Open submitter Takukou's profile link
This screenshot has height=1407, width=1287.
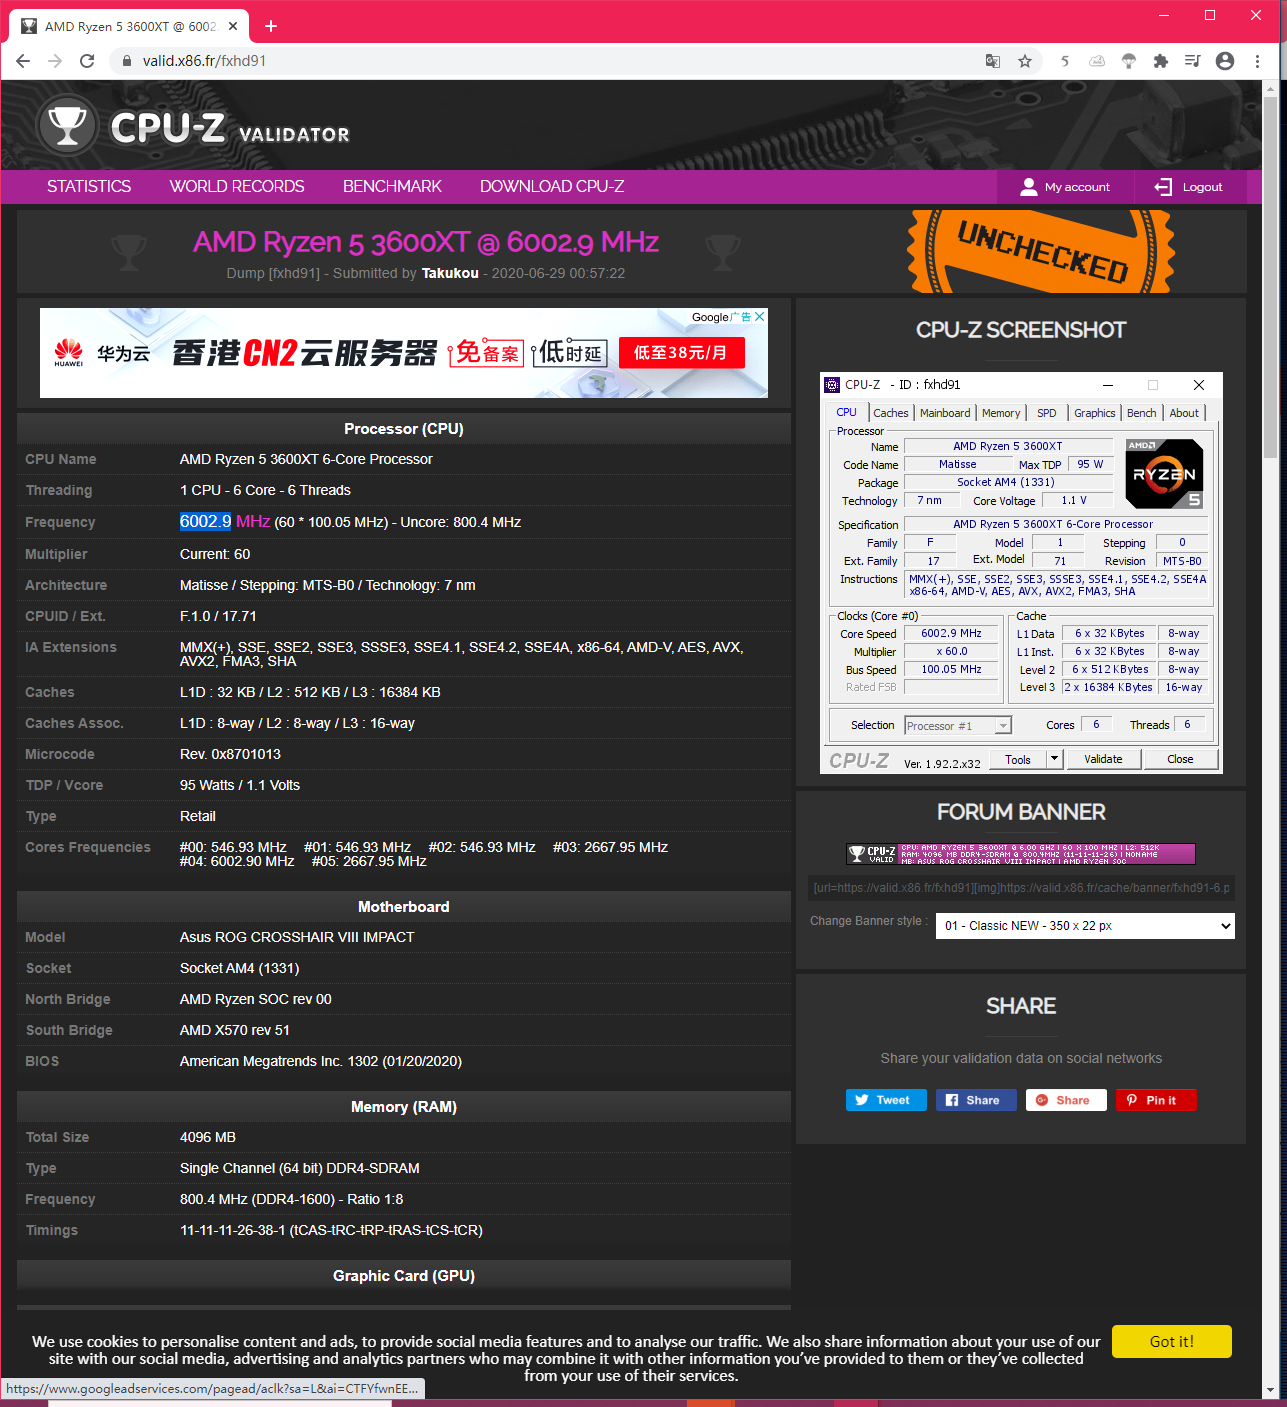[450, 273]
